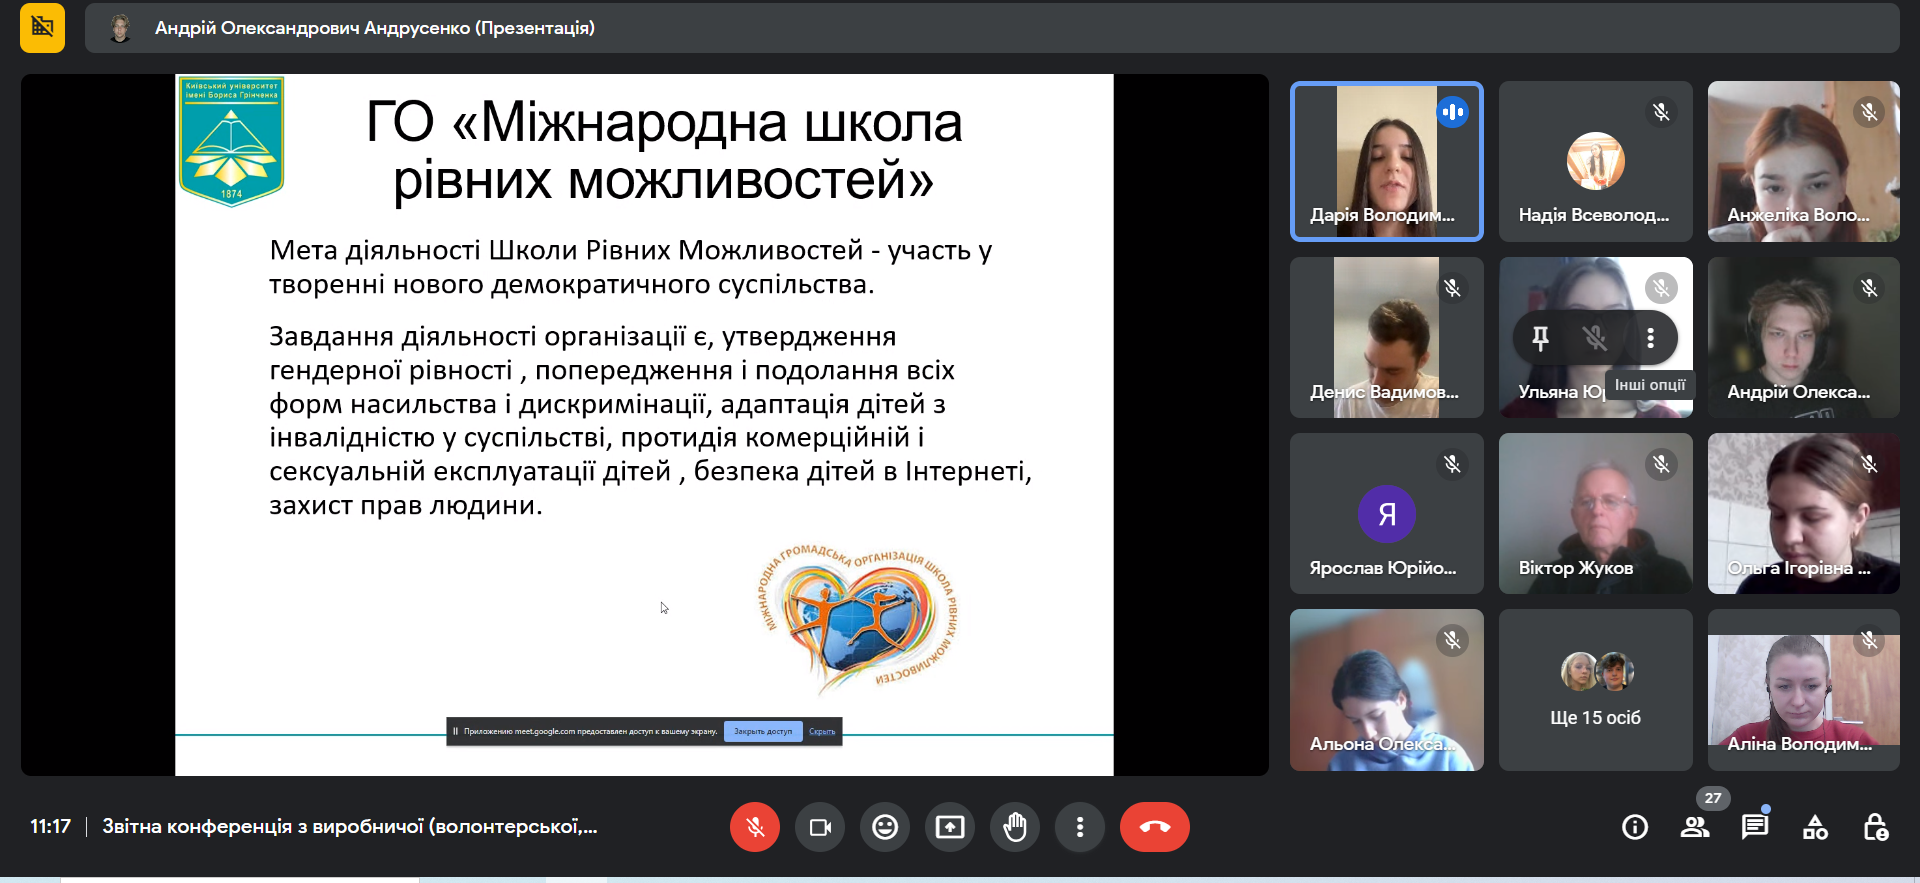
Task: Click the slide title 'ГО «Міжнародна школа рівних можливостей»'
Action: [664, 151]
